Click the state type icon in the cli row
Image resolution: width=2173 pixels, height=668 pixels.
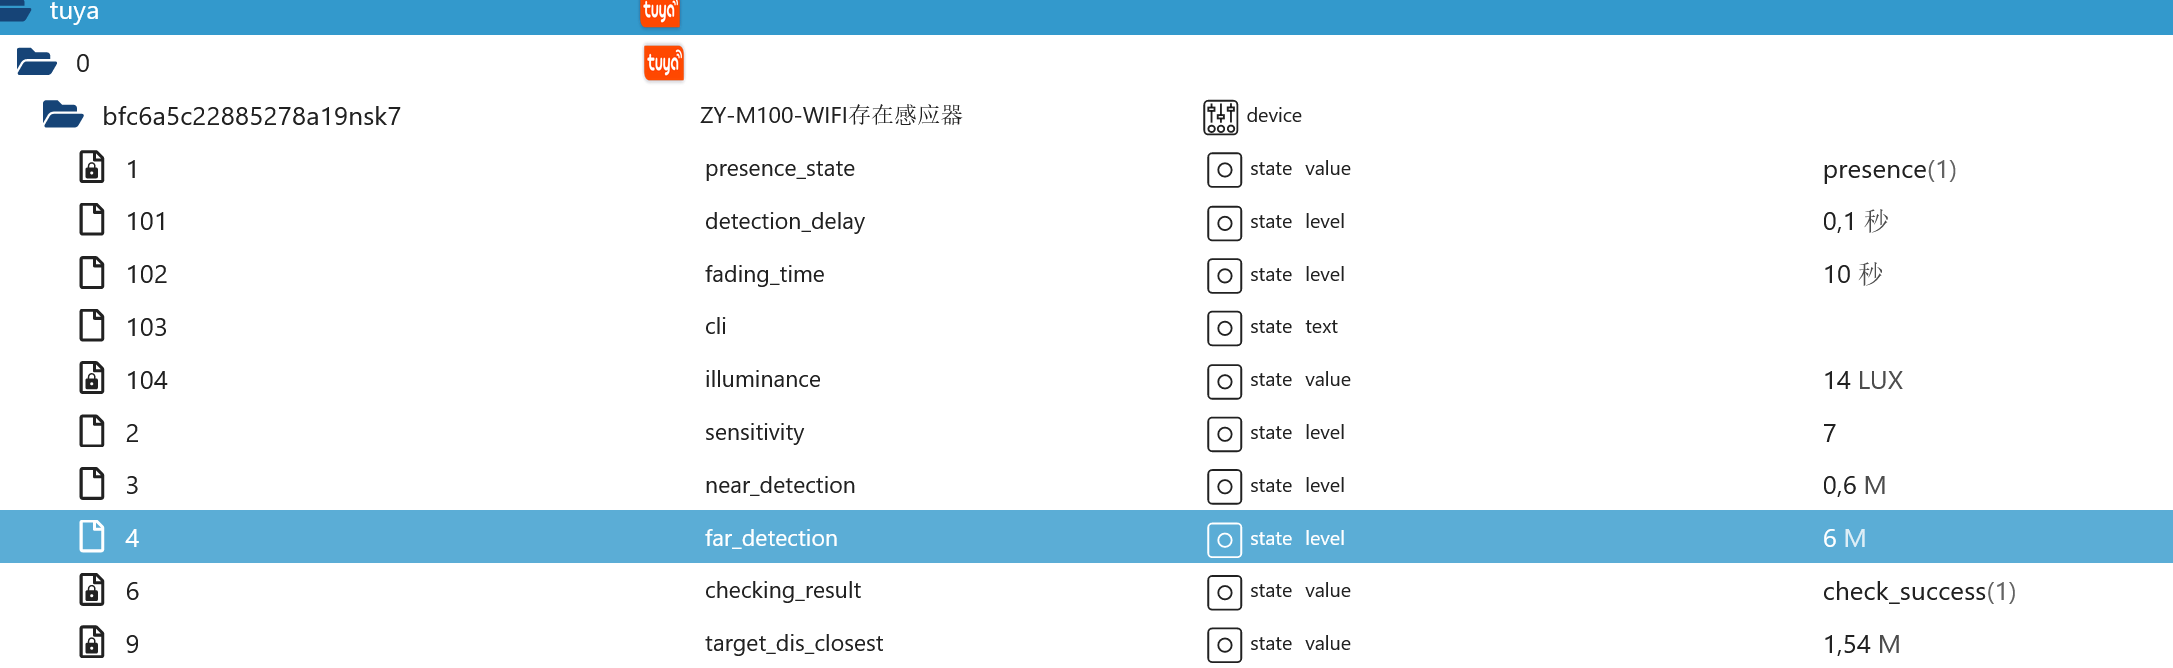click(1224, 327)
